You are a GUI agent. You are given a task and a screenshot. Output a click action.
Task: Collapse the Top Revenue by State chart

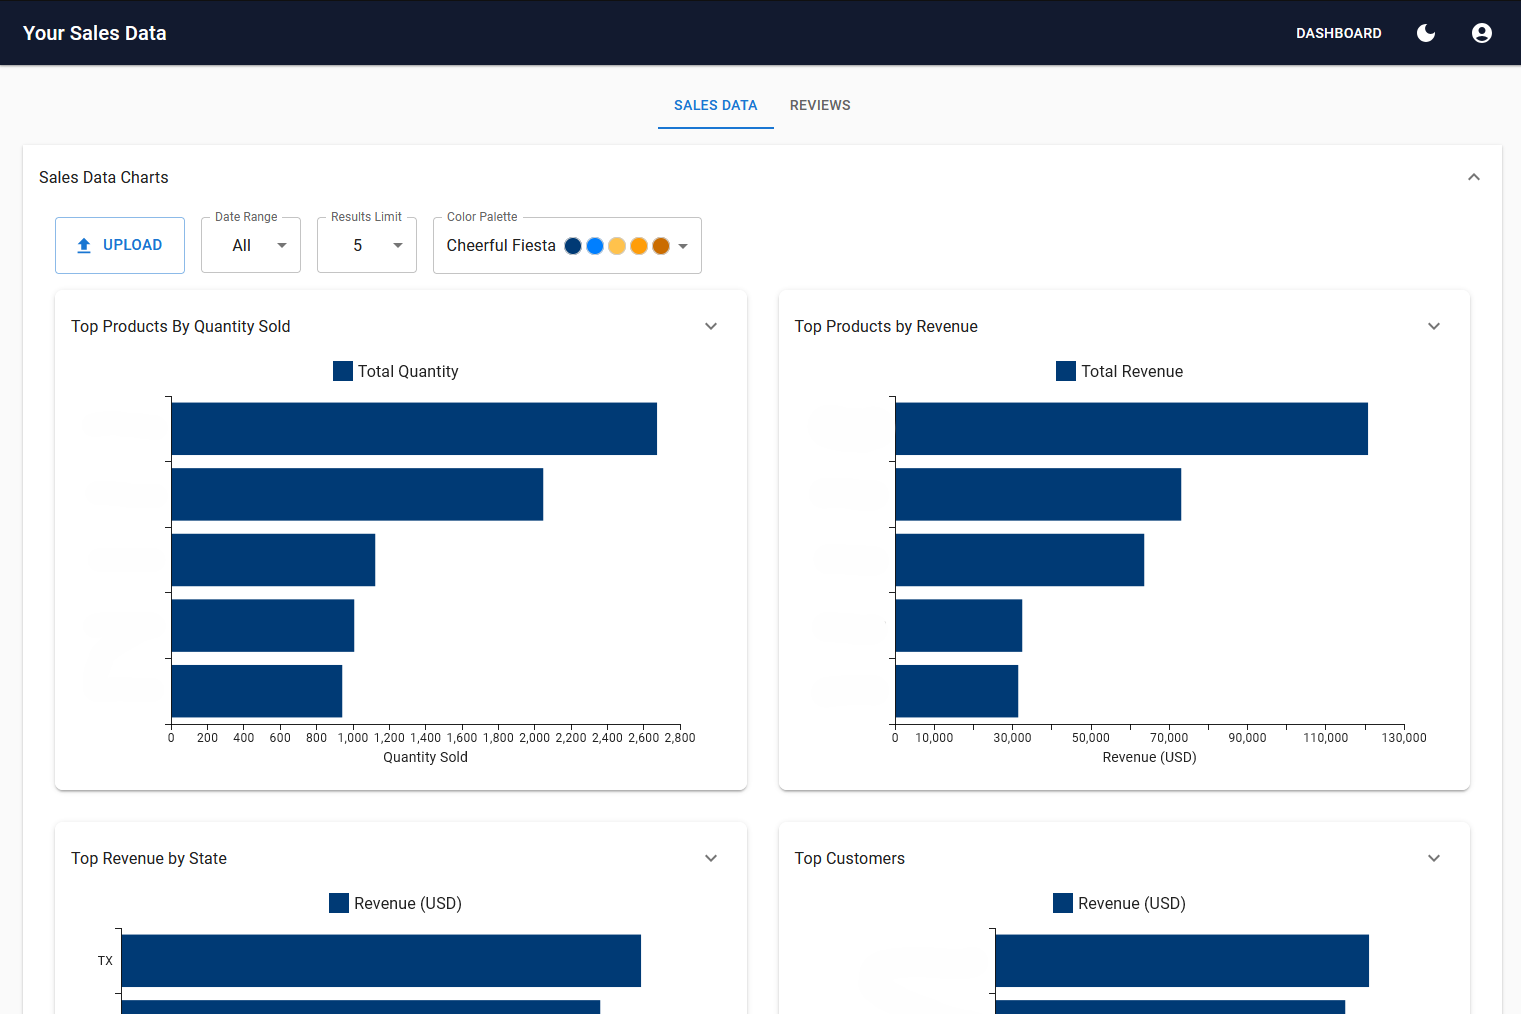(x=711, y=858)
